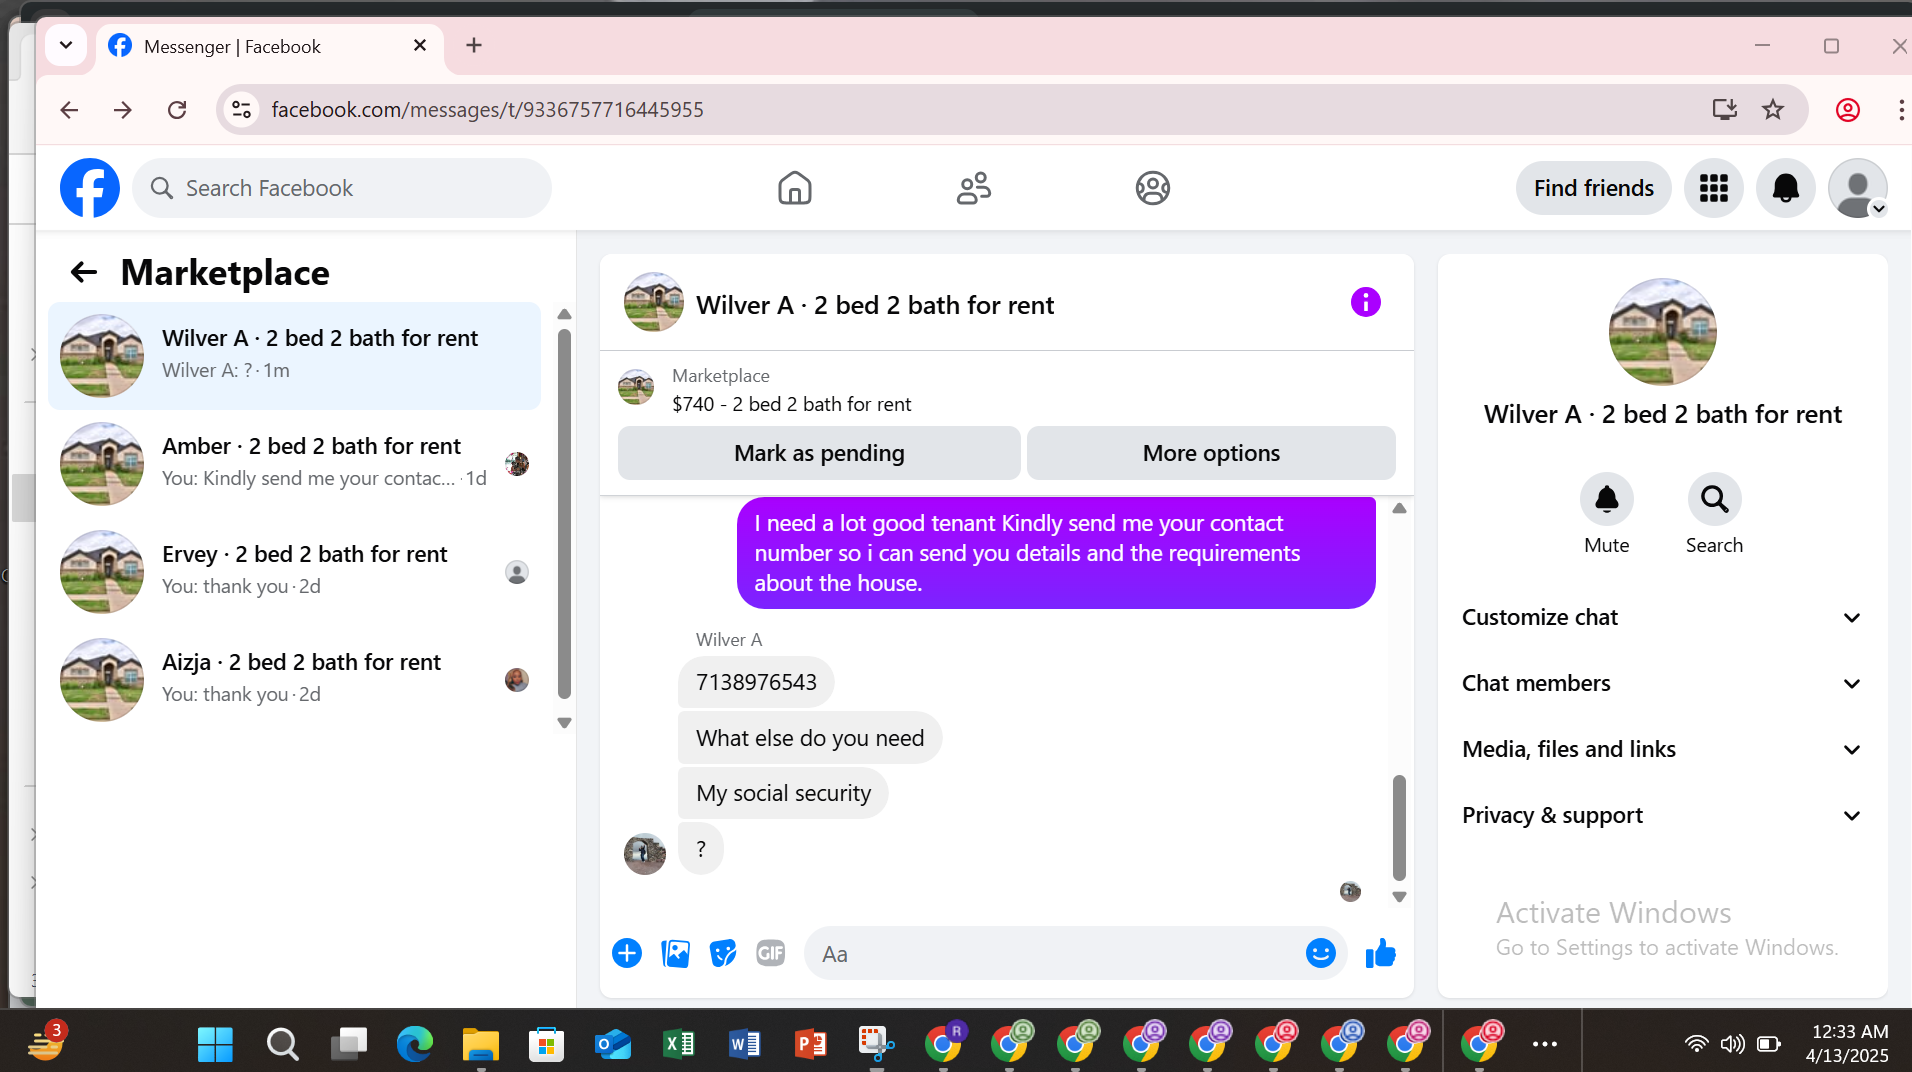This screenshot has width=1912, height=1072.
Task: Click the chat messages scrollbar
Action: tap(1399, 828)
